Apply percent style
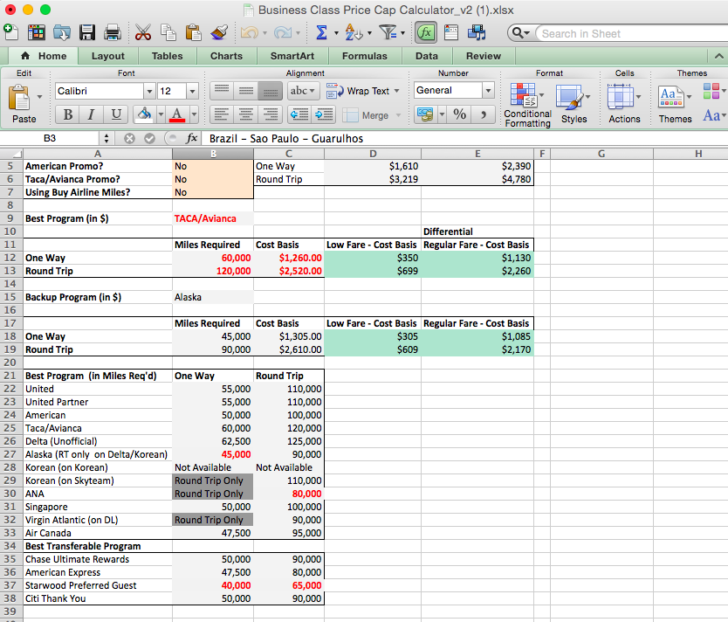Image resolution: width=728 pixels, height=622 pixels. pos(460,114)
